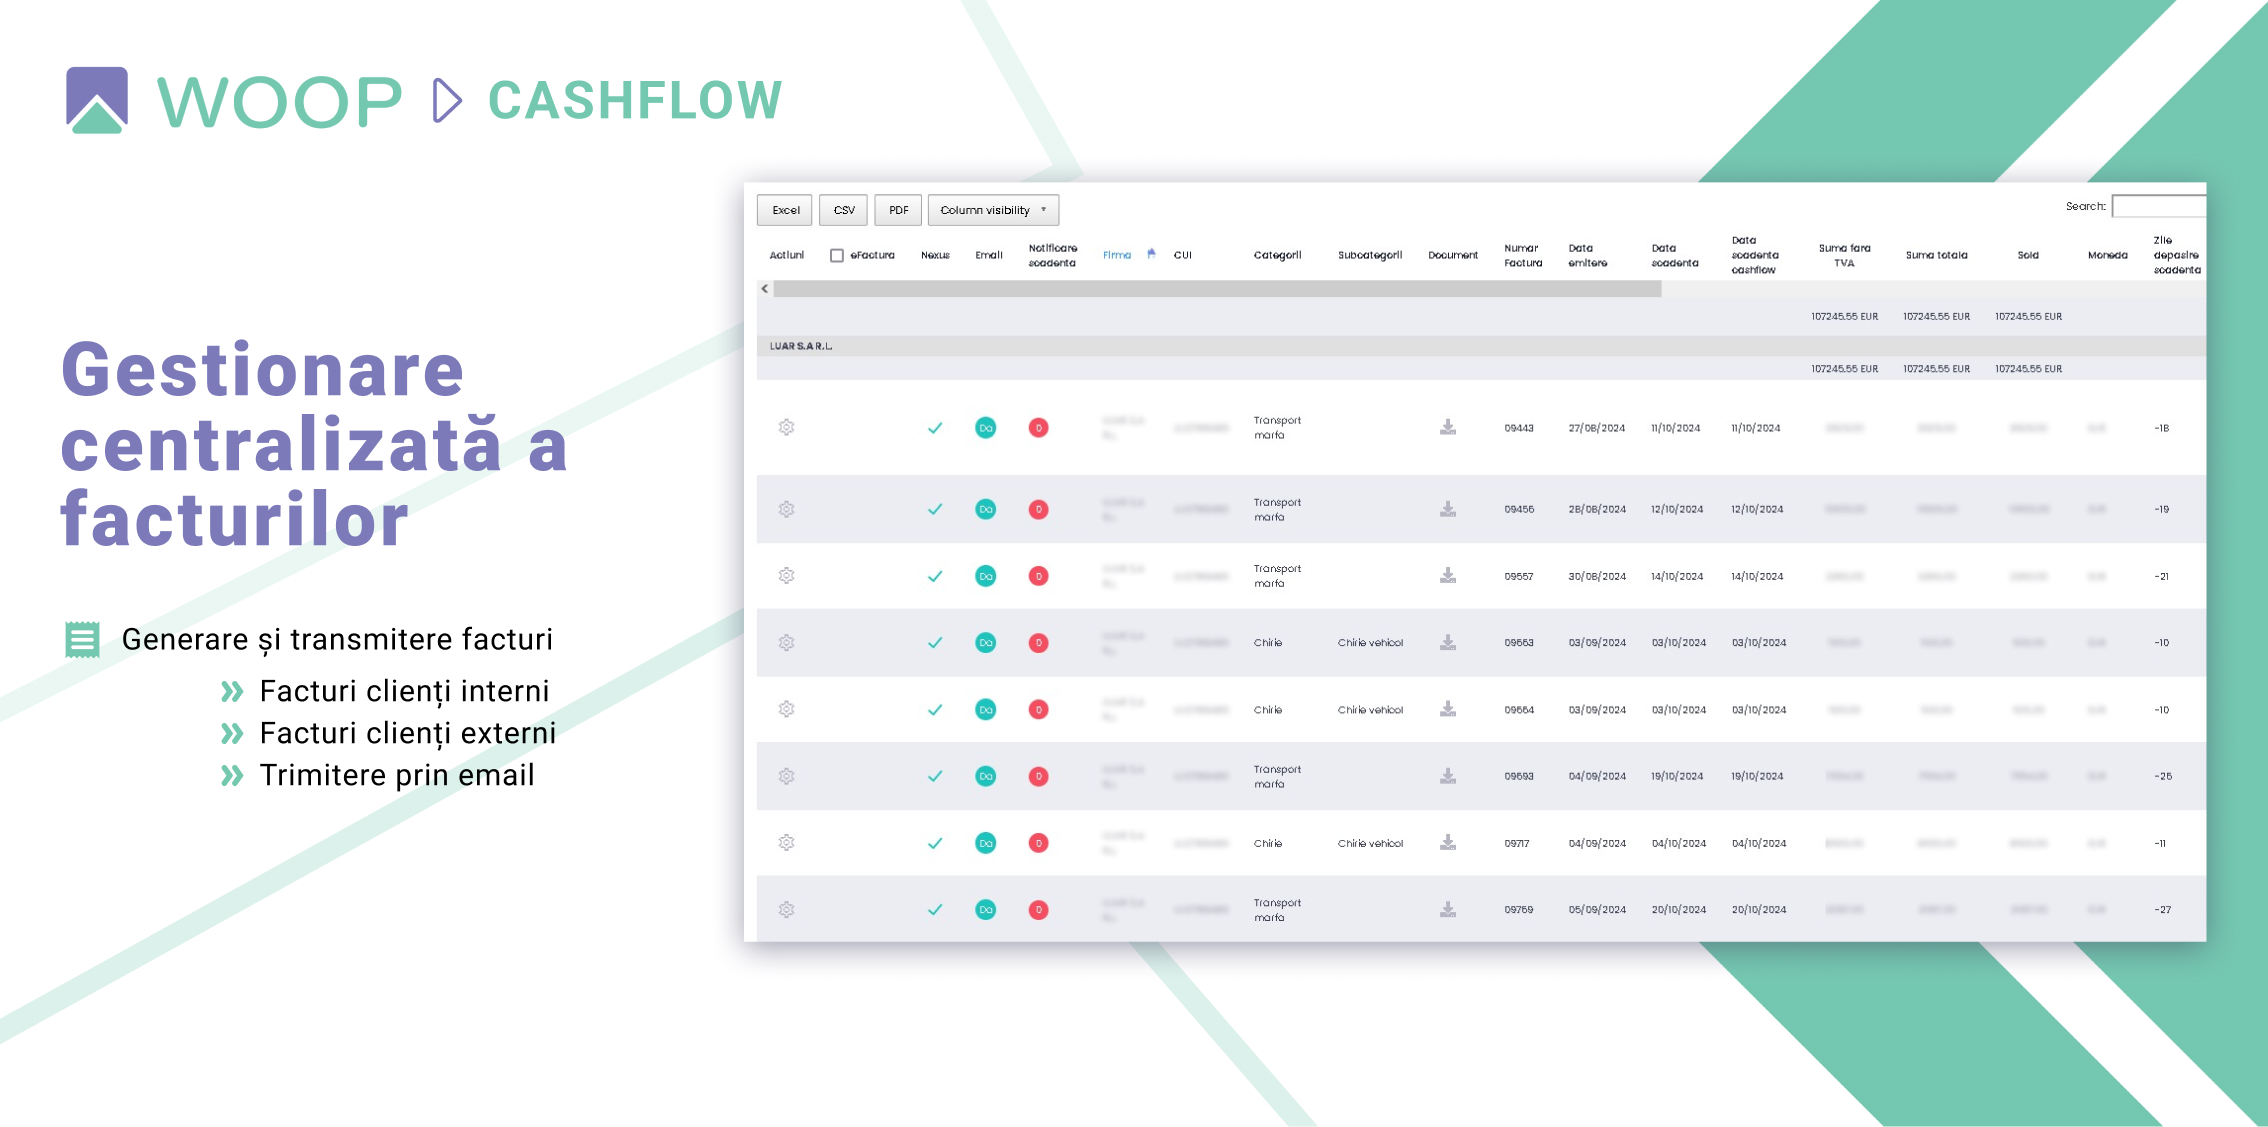Open actions gear for invoice 09455
This screenshot has width=2268, height=1127.
point(787,509)
